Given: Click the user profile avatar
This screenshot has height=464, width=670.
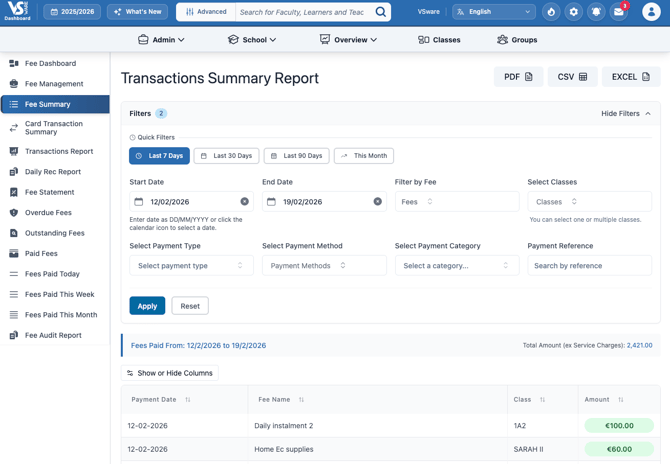Looking at the screenshot, I should [651, 12].
